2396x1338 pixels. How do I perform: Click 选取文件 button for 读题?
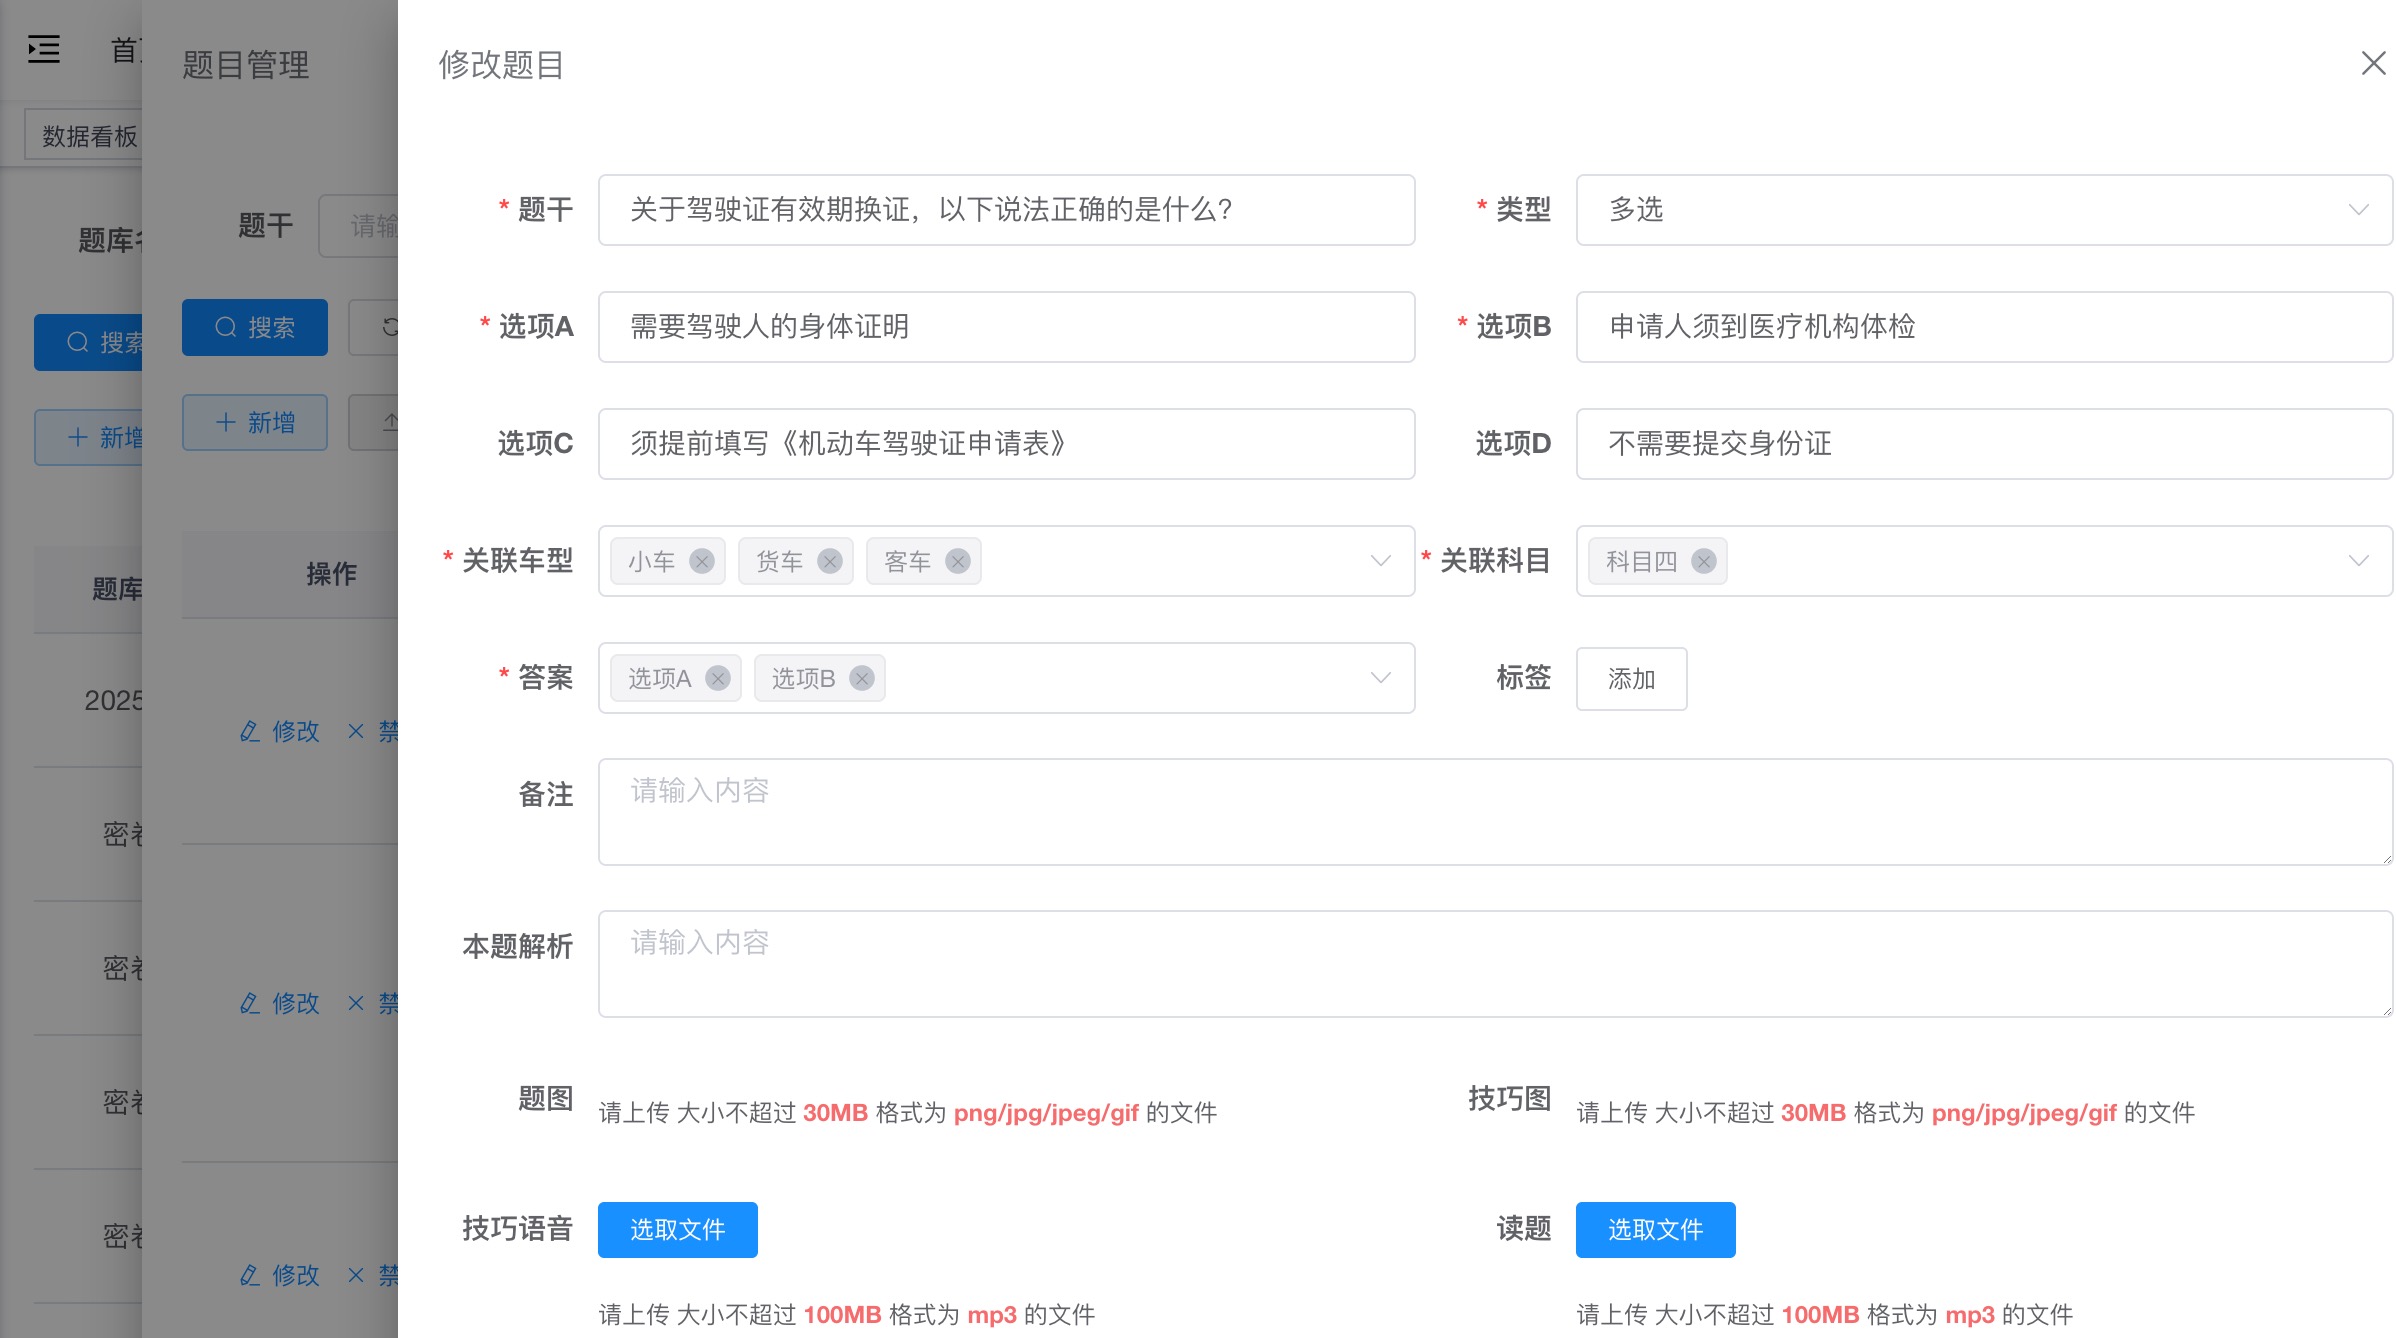tap(1655, 1230)
